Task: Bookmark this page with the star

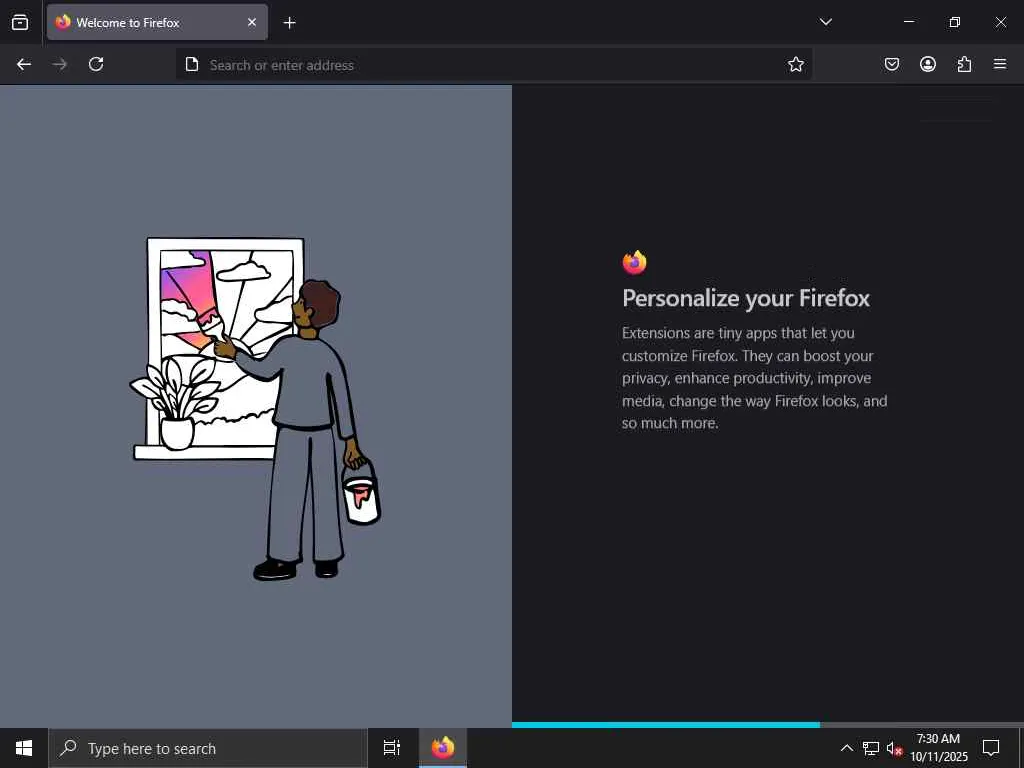Action: pyautogui.click(x=795, y=64)
